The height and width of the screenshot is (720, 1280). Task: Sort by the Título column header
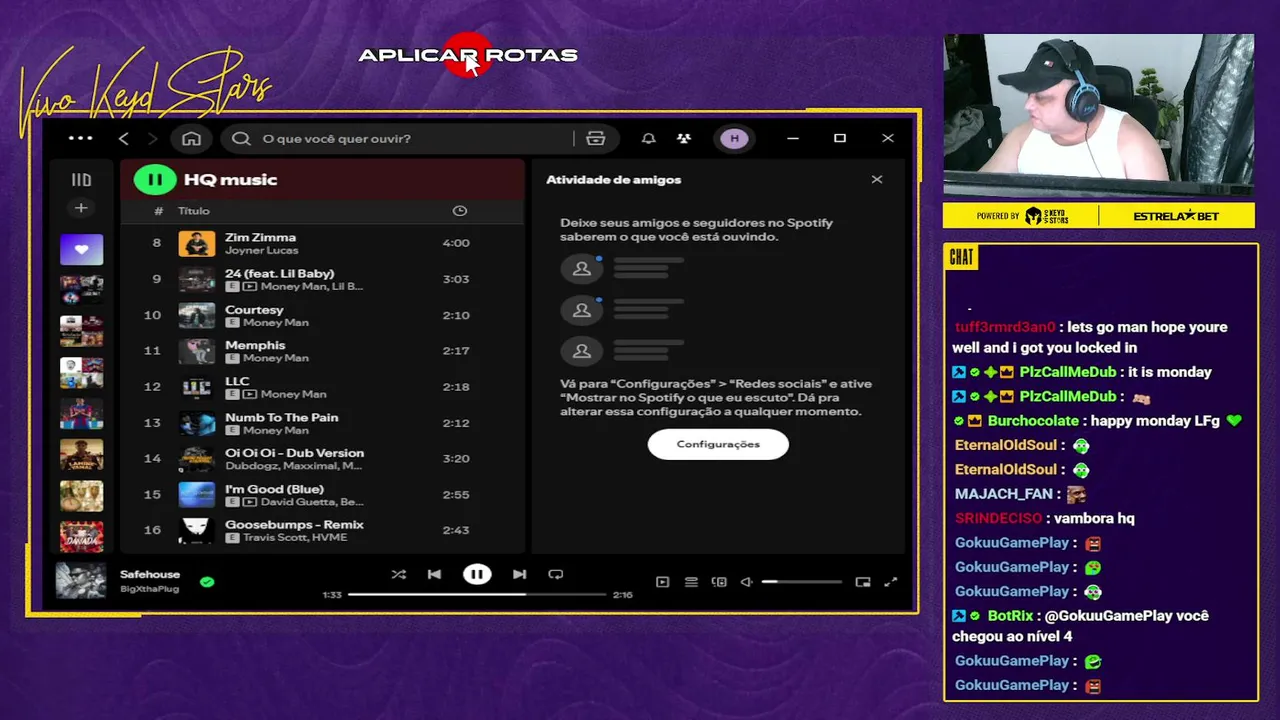pyautogui.click(x=194, y=211)
